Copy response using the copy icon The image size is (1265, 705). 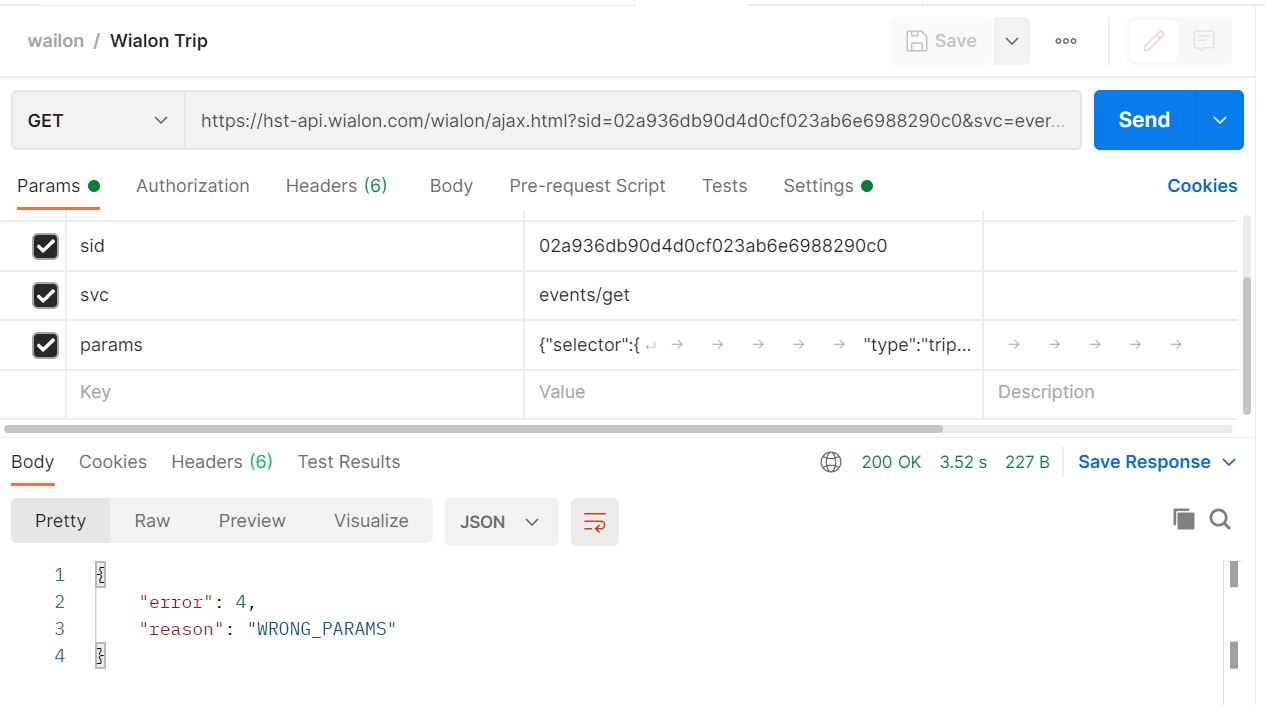[x=1184, y=518]
